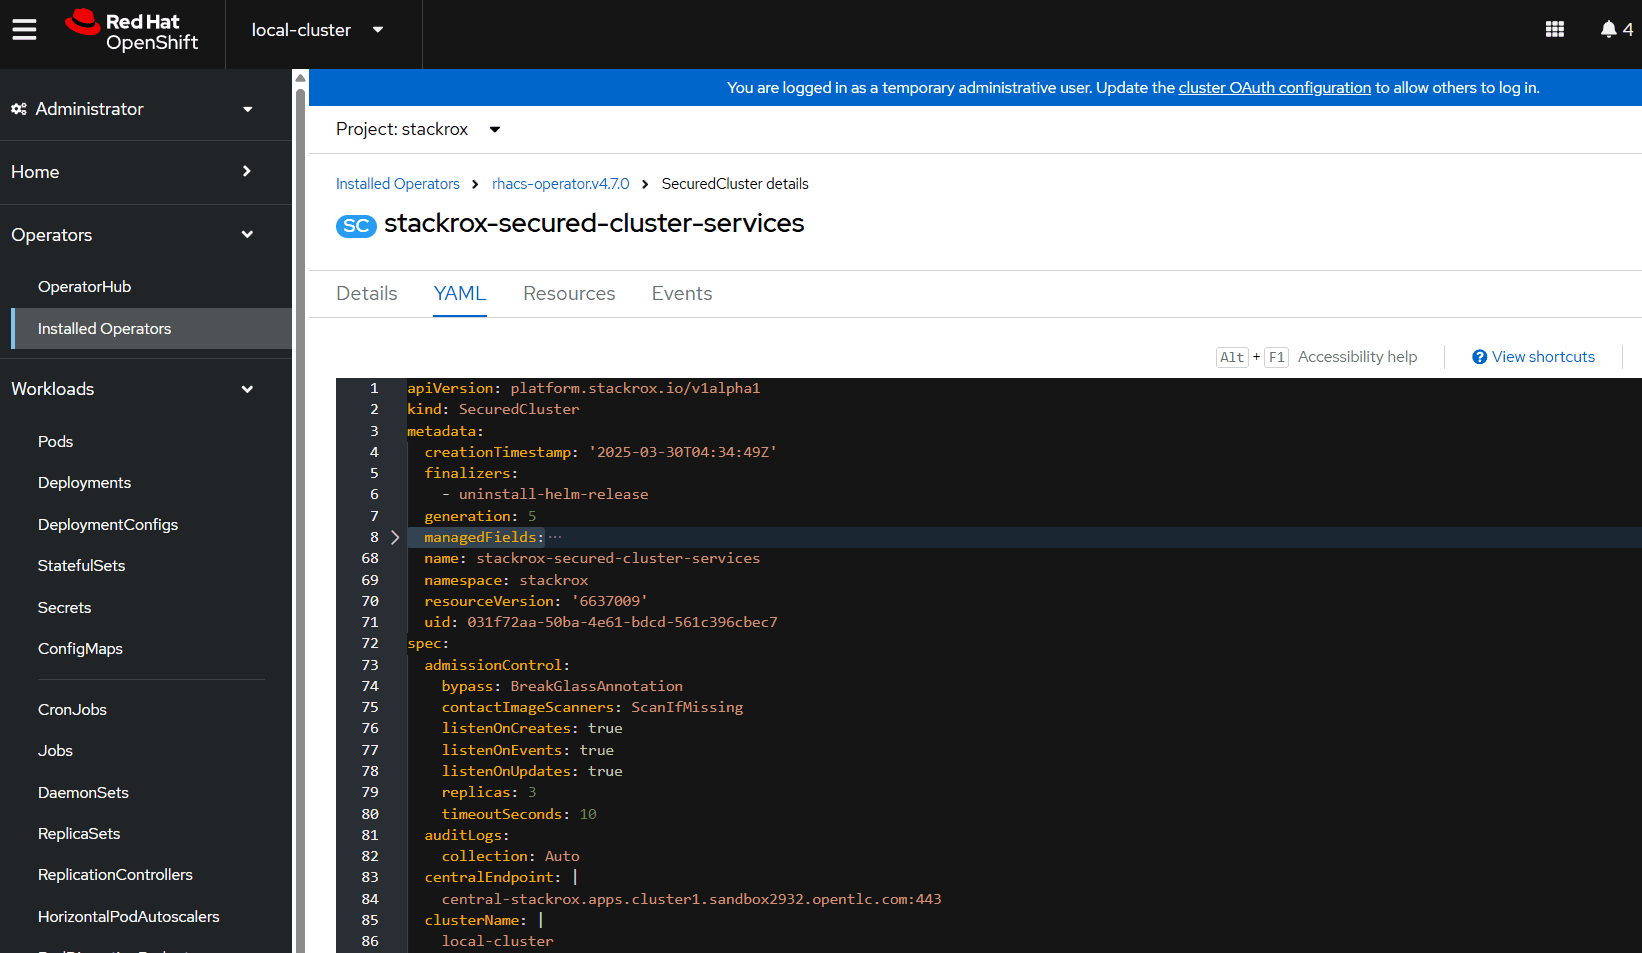Viewport: 1642px width, 953px height.
Task: Expand the folded managedFields block
Action: click(395, 537)
